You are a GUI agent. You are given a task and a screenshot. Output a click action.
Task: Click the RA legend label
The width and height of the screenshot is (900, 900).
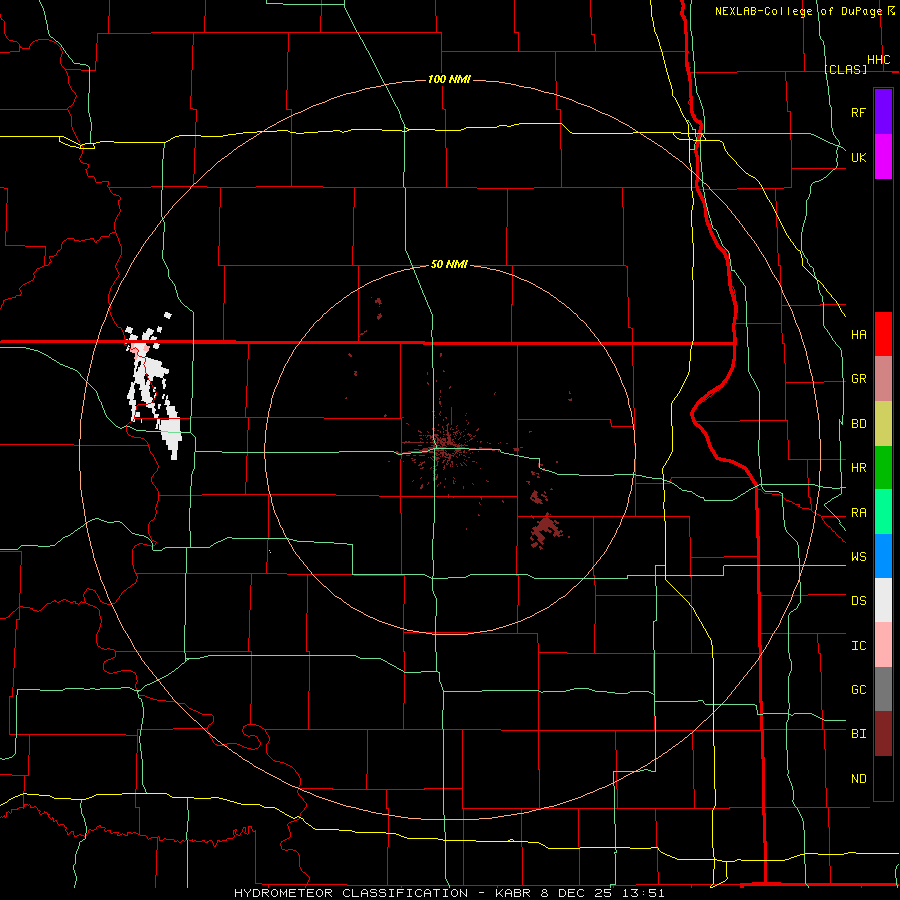[x=858, y=513]
